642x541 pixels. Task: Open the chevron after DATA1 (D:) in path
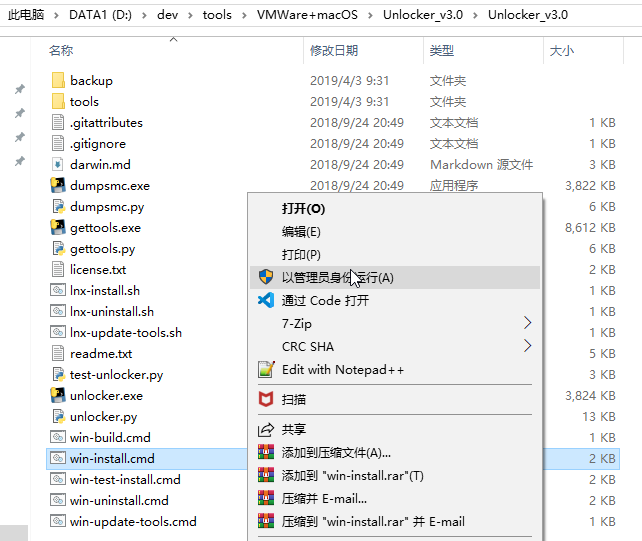pyautogui.click(x=144, y=15)
